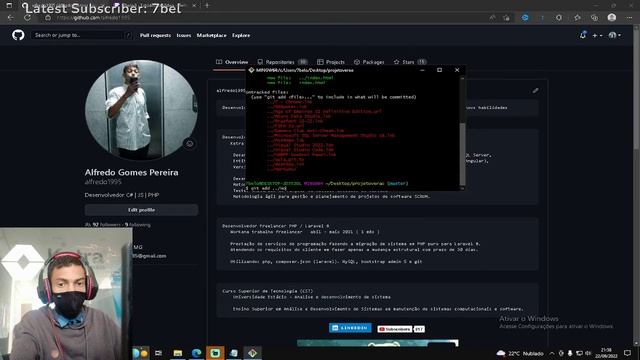Click the microphone tray icon
640x360 pixels.
pyautogui.click(x=570, y=353)
